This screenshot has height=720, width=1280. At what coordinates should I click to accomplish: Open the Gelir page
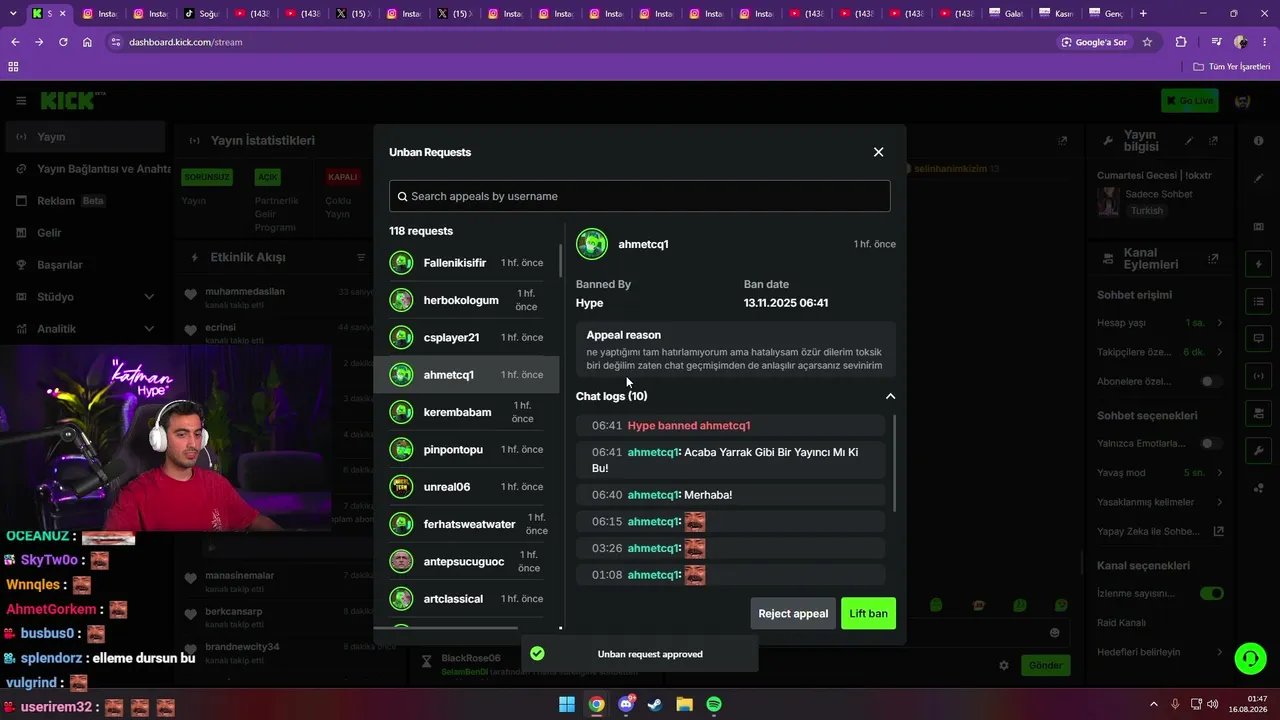click(x=84, y=233)
